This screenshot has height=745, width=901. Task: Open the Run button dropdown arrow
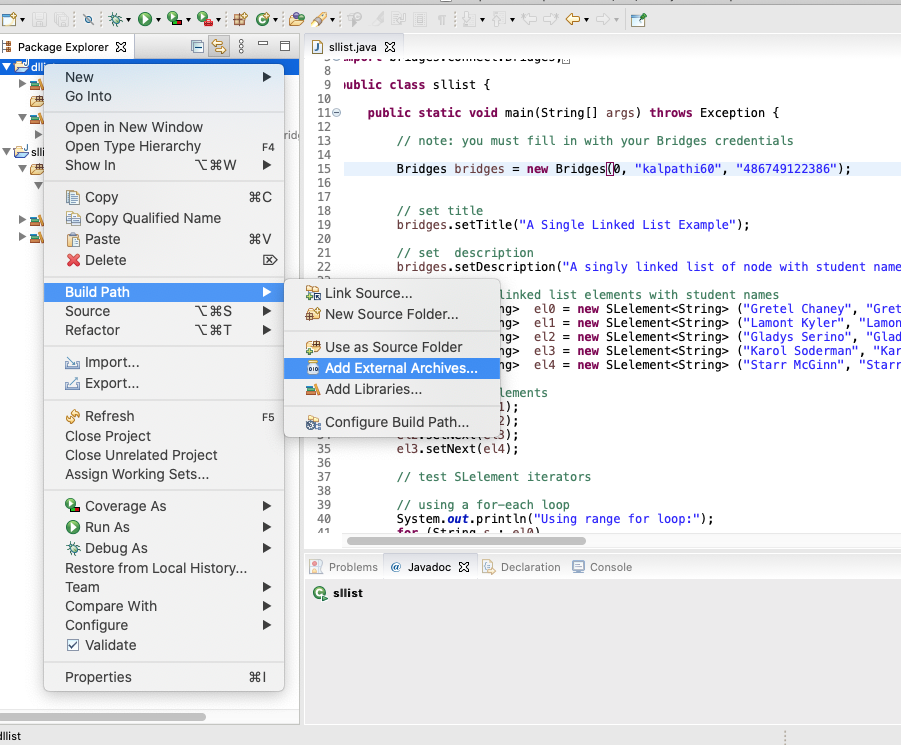[x=158, y=20]
